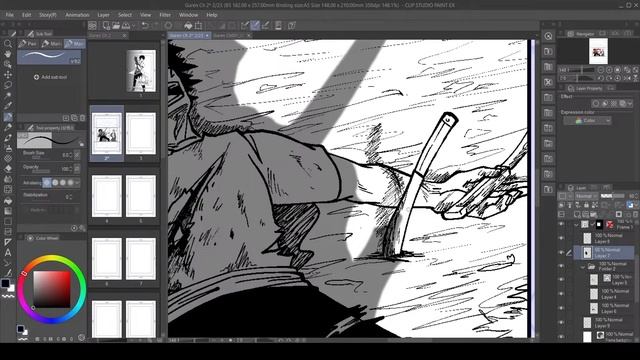Image resolution: width=640 pixels, height=360 pixels.
Task: Hide Layer 5 via its eye icon
Action: click(561, 280)
